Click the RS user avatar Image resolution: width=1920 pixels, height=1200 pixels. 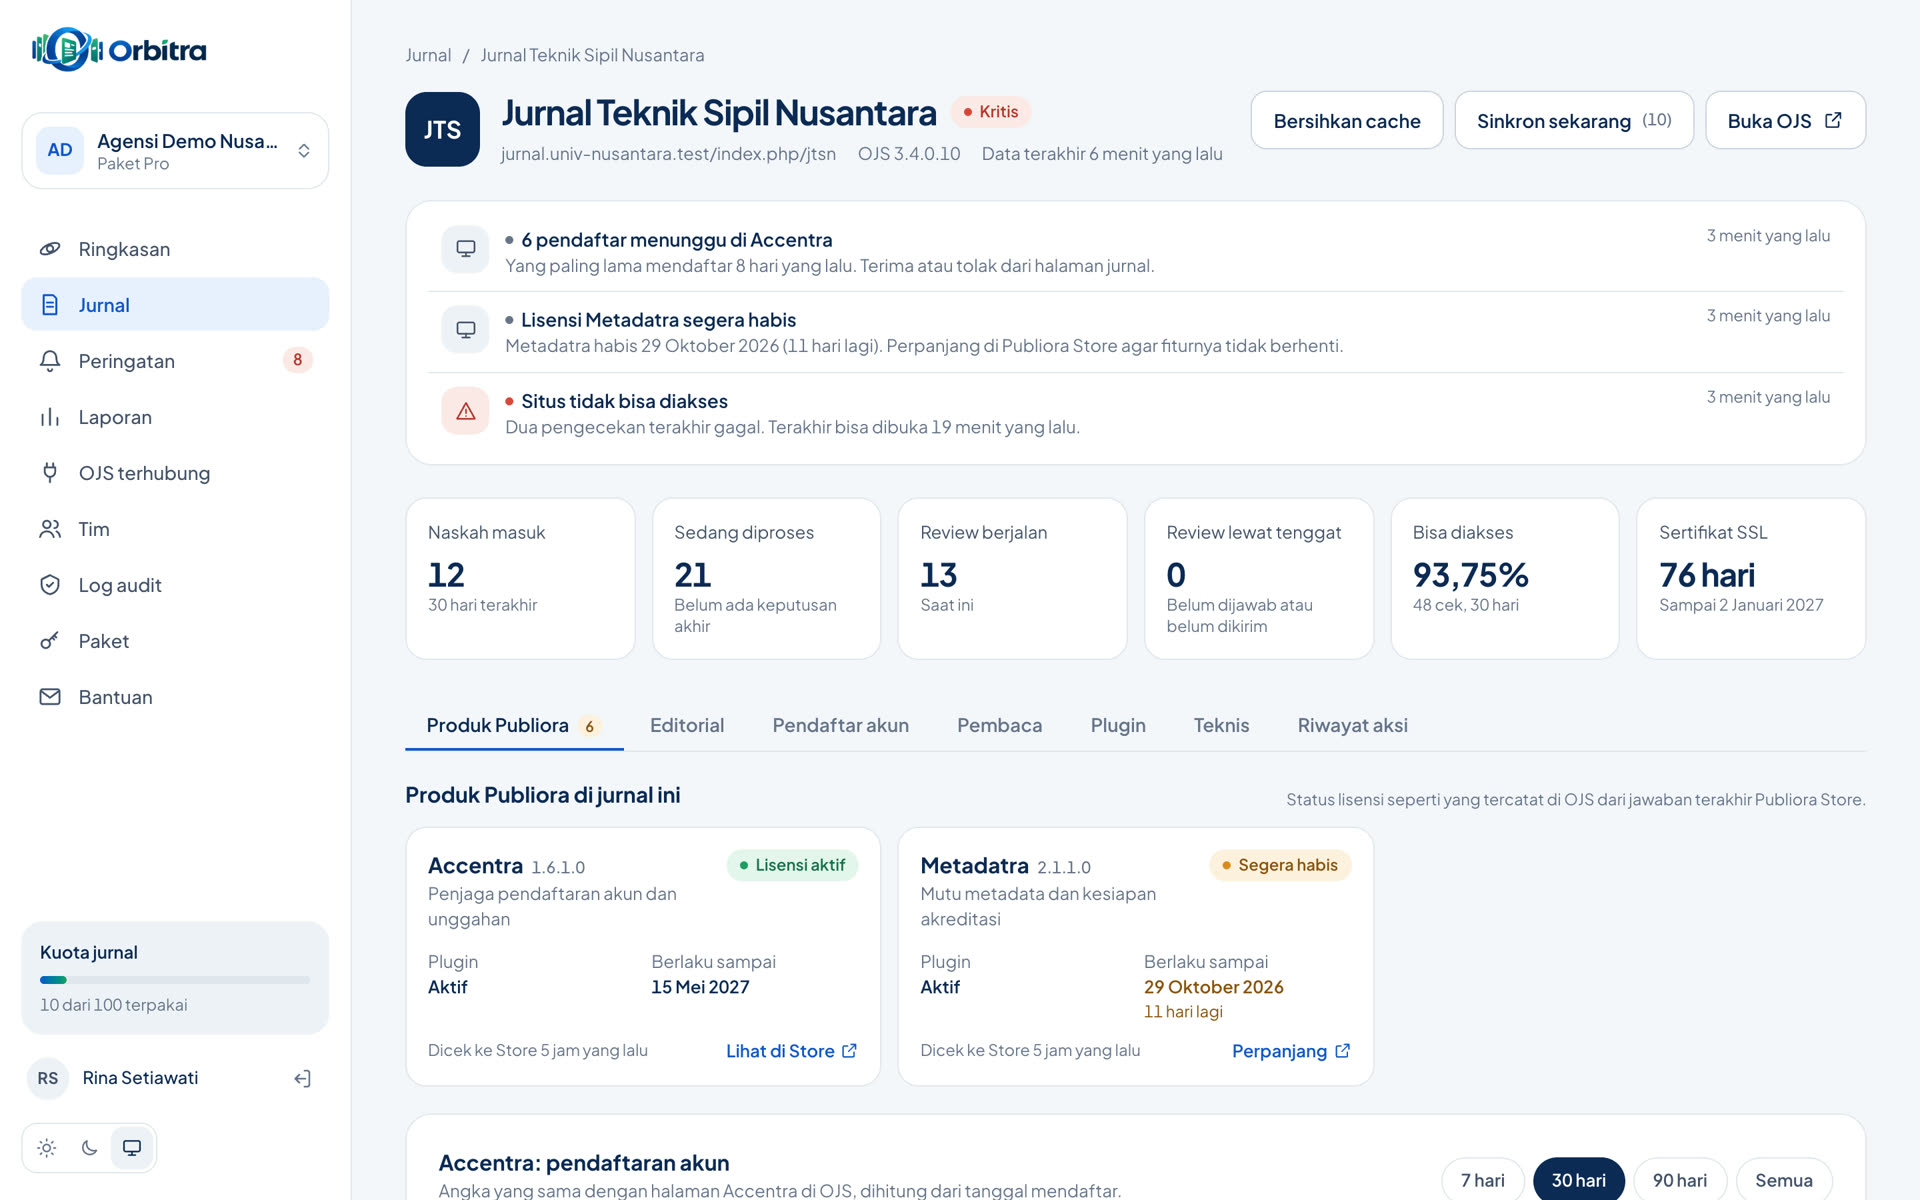pos(48,1078)
